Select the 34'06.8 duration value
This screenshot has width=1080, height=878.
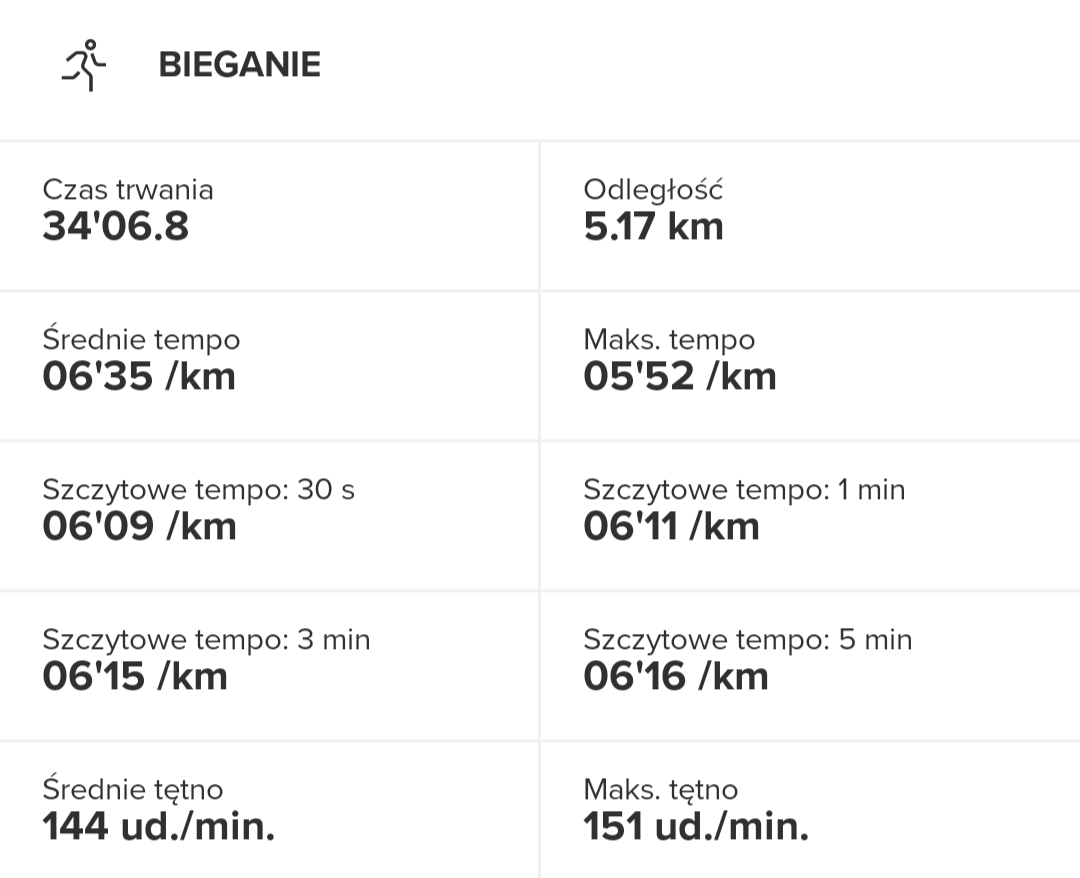pyautogui.click(x=115, y=227)
